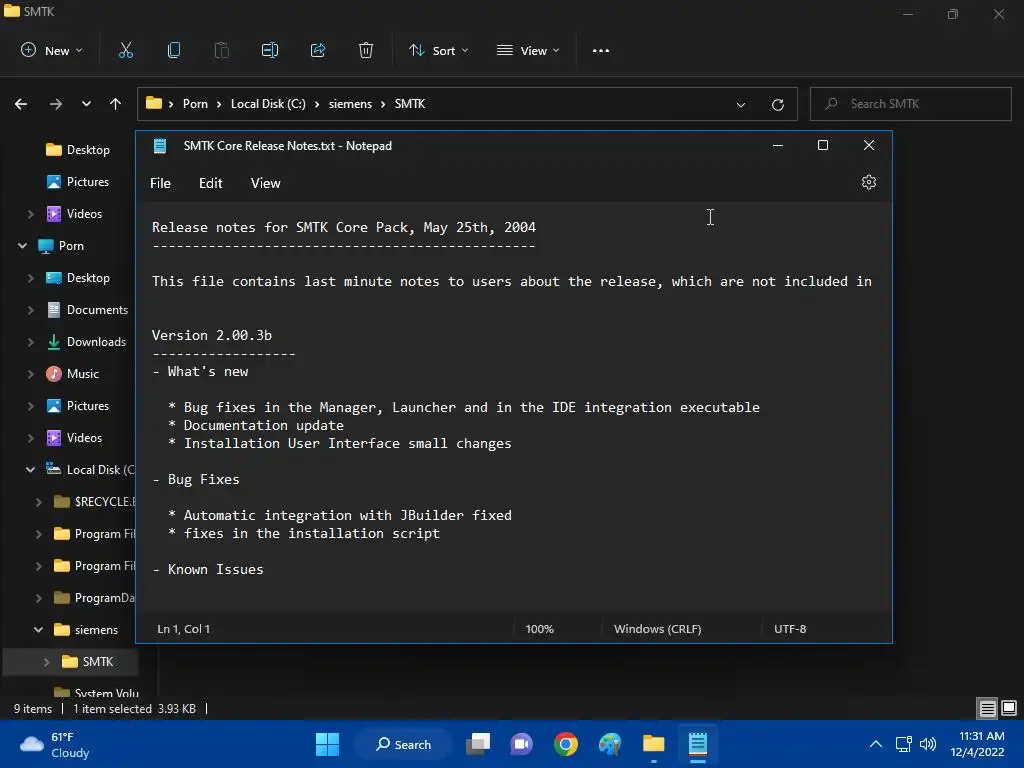The width and height of the screenshot is (1024, 768).
Task: Open volume control in system tray
Action: coord(927,744)
